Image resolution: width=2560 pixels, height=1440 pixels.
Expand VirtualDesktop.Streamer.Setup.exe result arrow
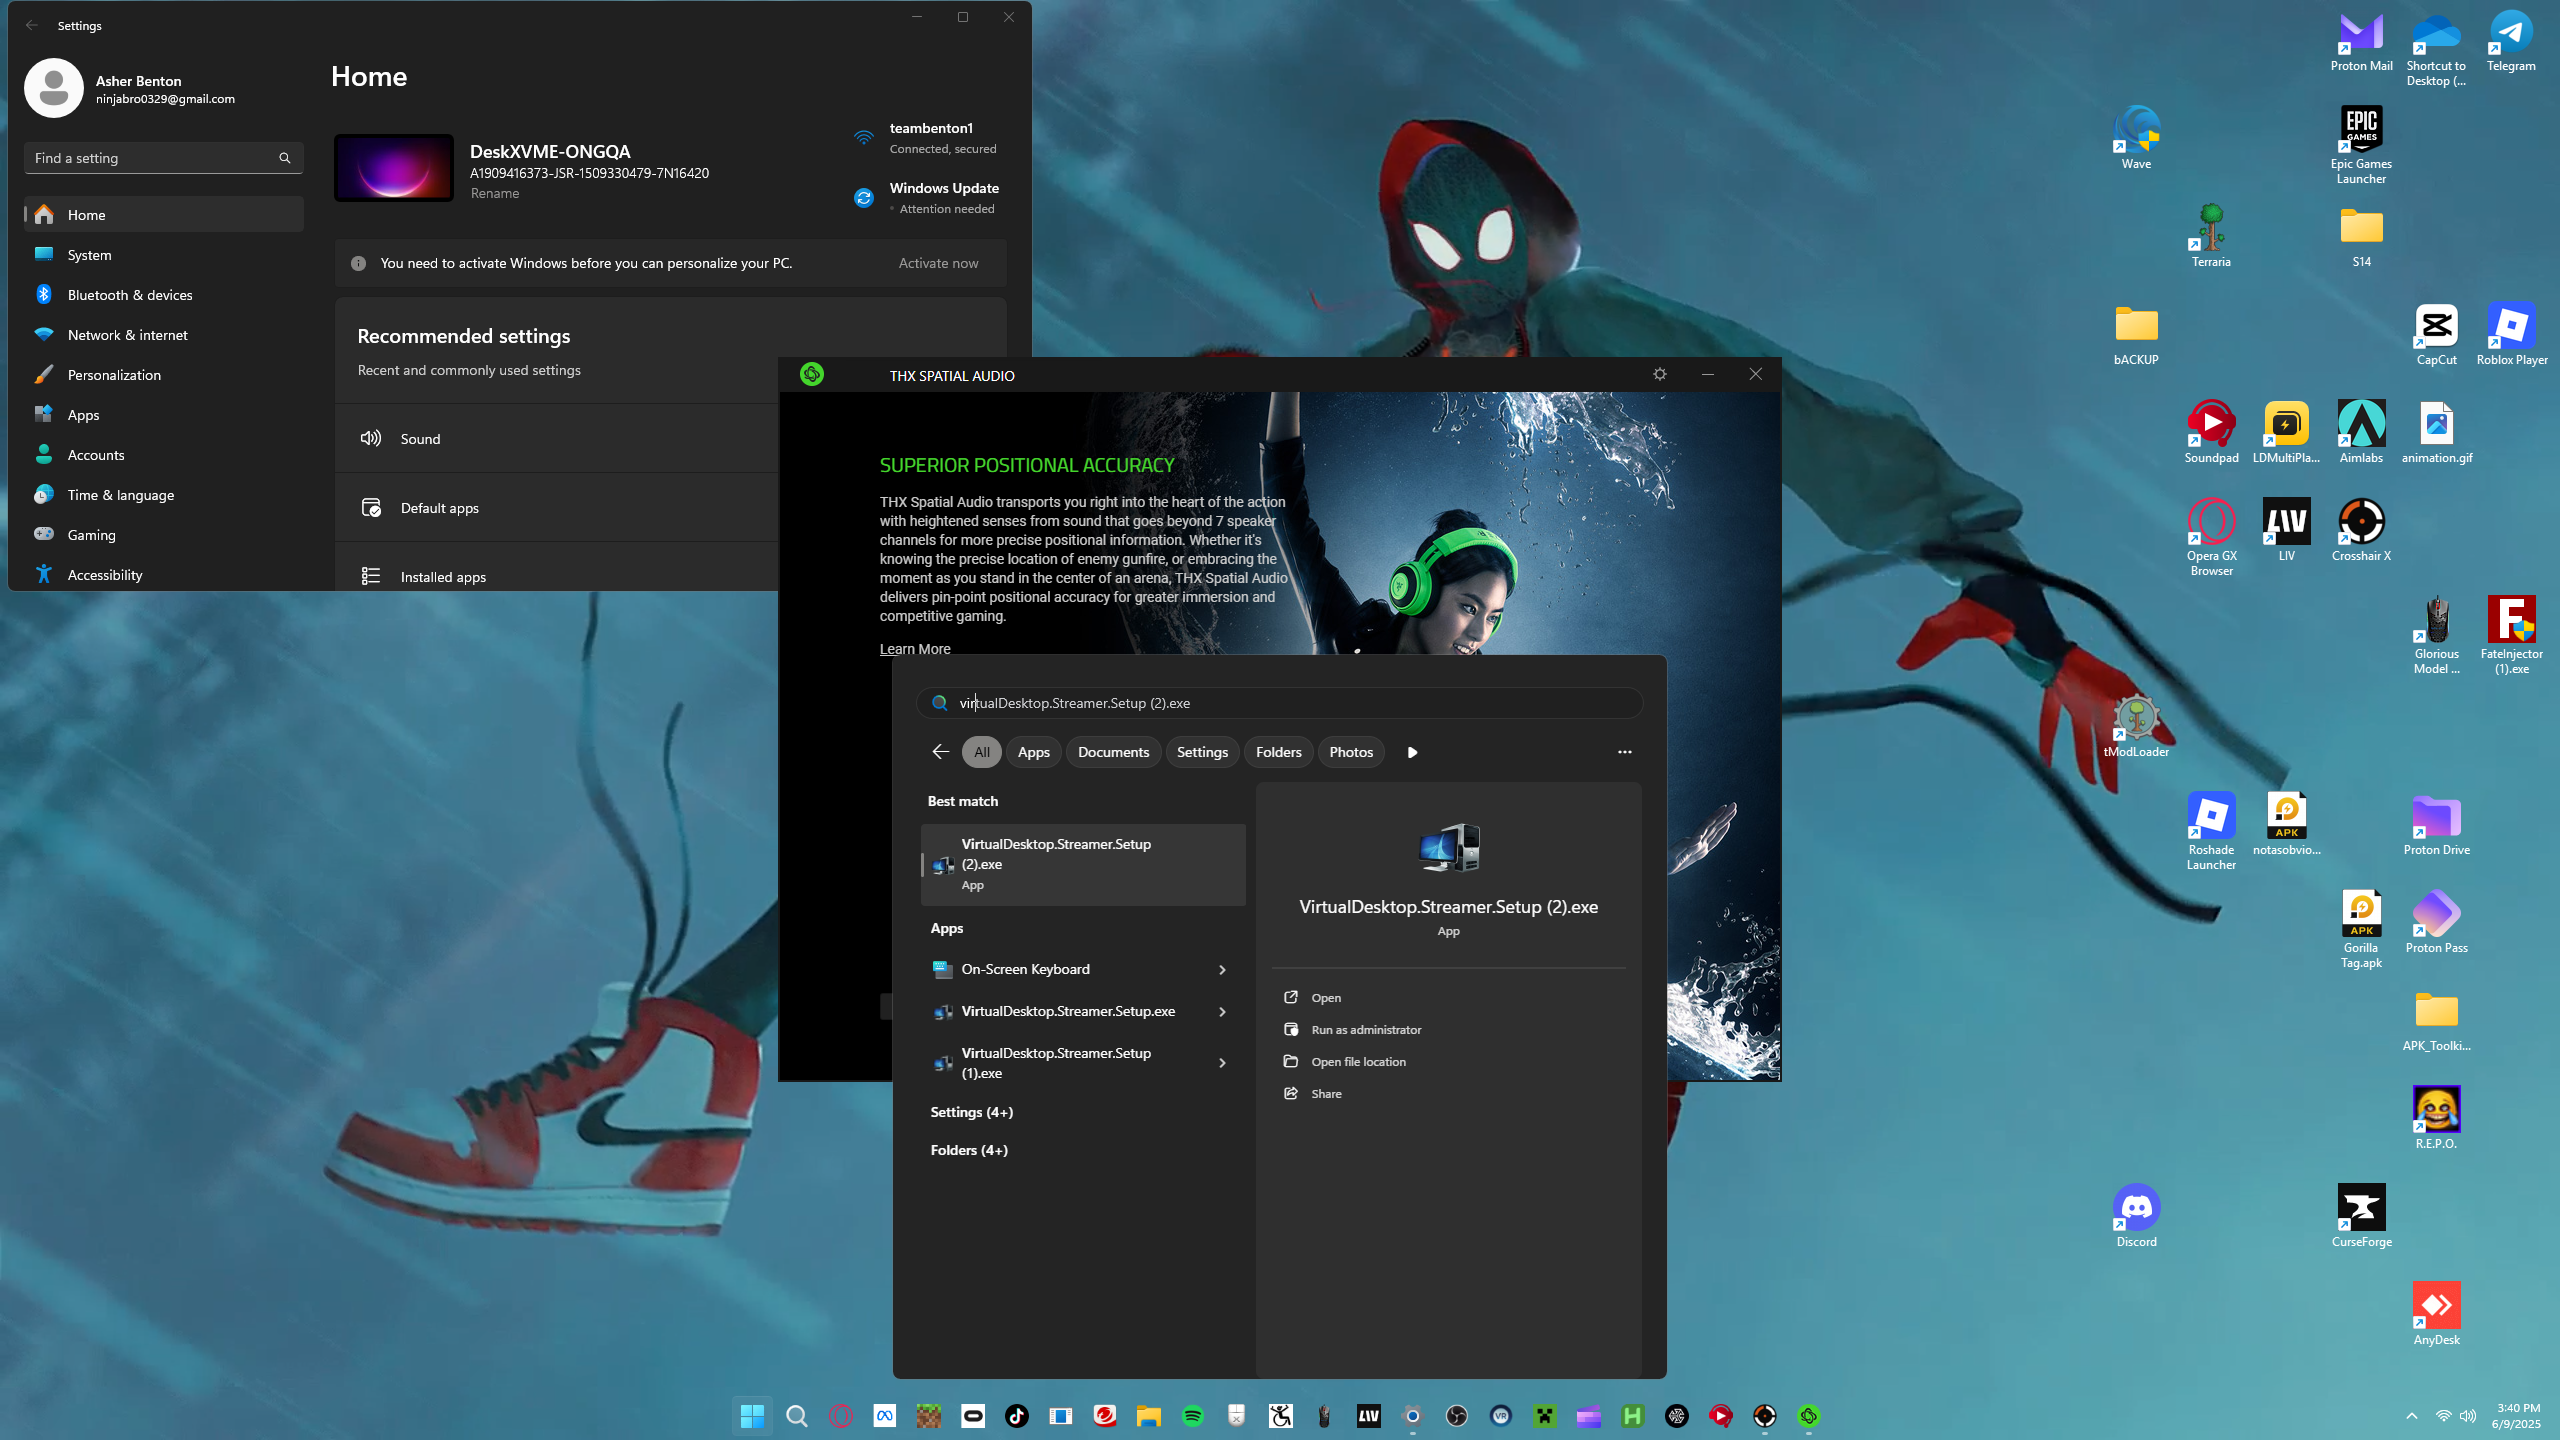point(1222,1012)
